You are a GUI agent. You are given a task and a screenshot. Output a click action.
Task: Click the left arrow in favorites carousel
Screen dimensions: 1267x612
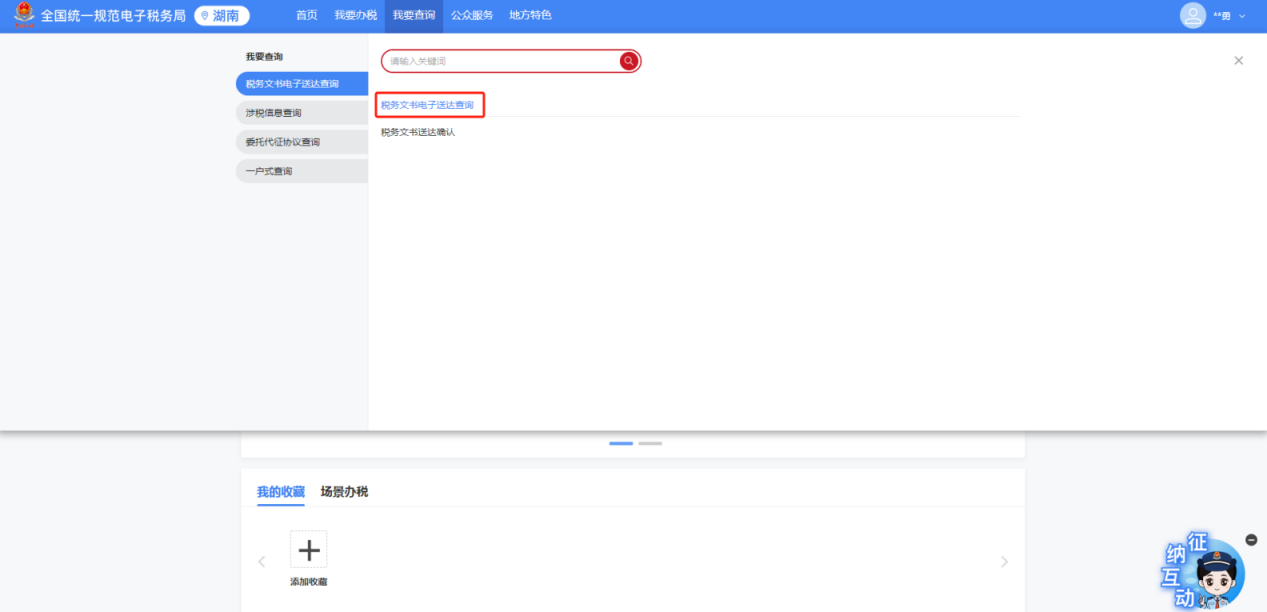[x=262, y=562]
